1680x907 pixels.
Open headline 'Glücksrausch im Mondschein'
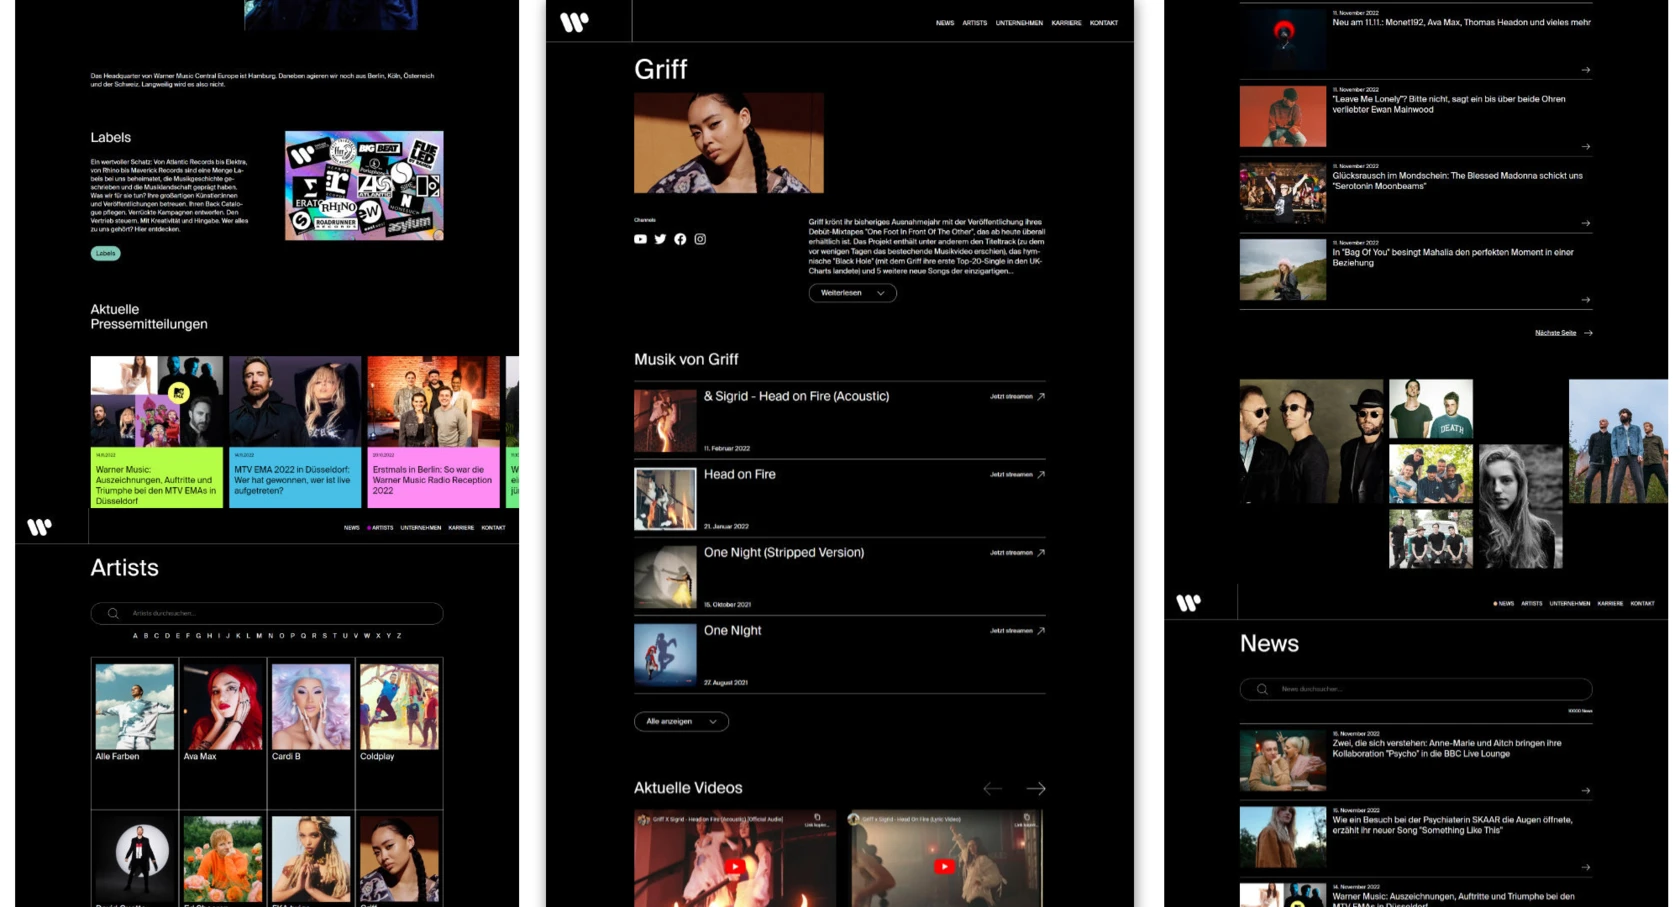(x=1457, y=181)
